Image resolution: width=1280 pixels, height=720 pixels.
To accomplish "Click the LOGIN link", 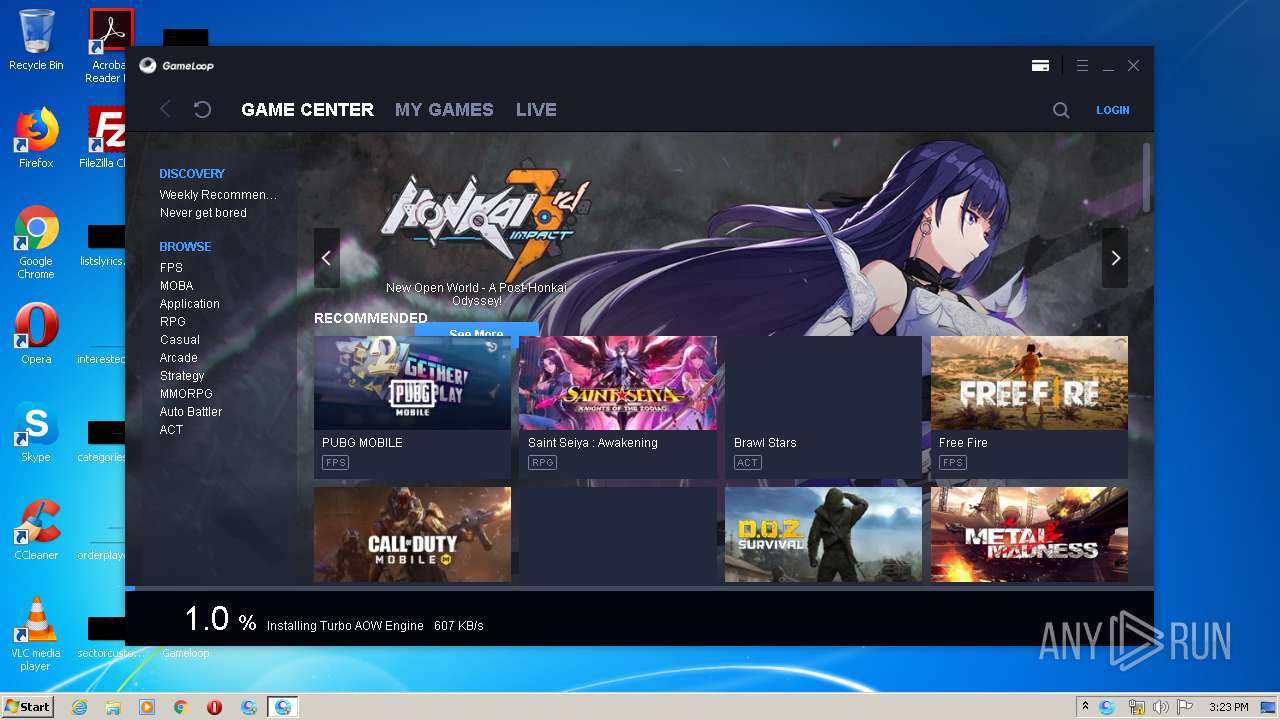I will click(x=1112, y=110).
